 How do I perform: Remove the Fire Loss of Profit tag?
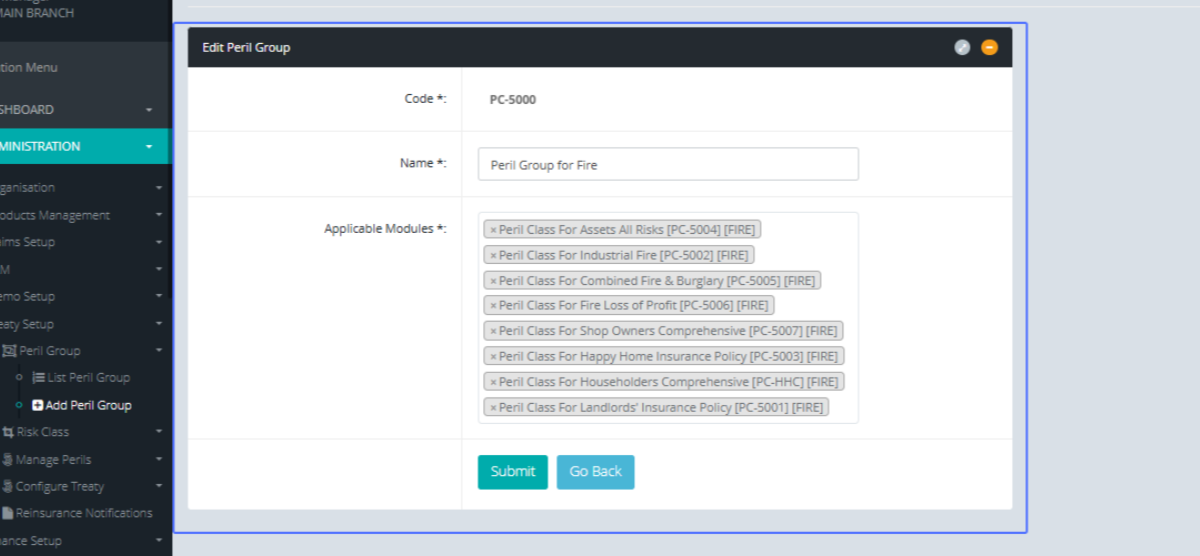(x=493, y=306)
